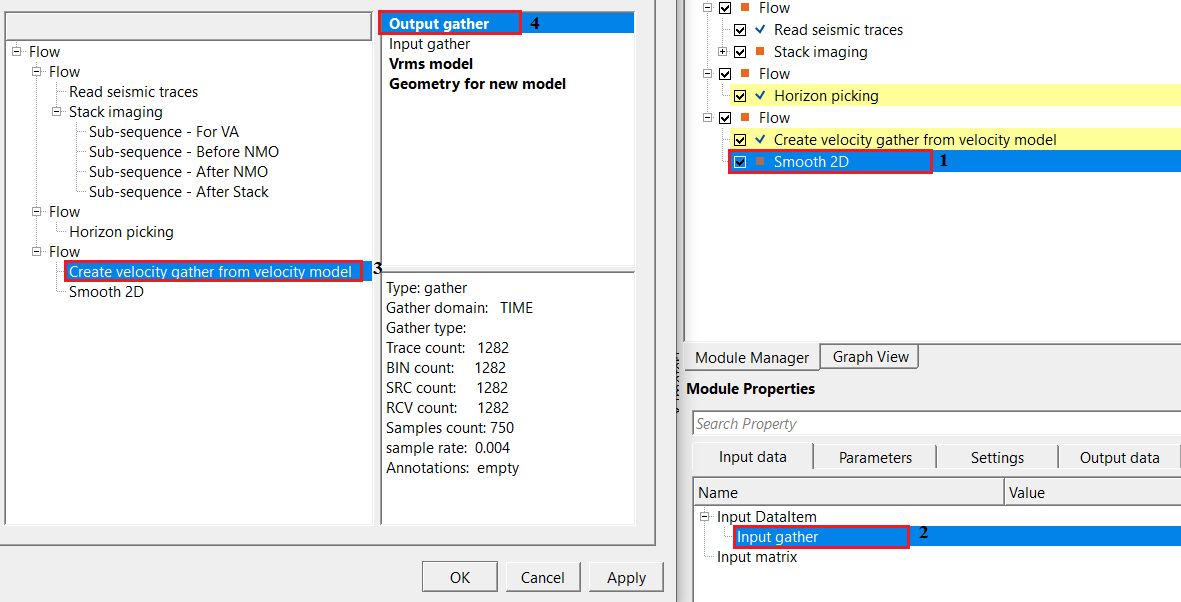Switch to the Module Manager tab
The width and height of the screenshot is (1181, 602).
752,357
